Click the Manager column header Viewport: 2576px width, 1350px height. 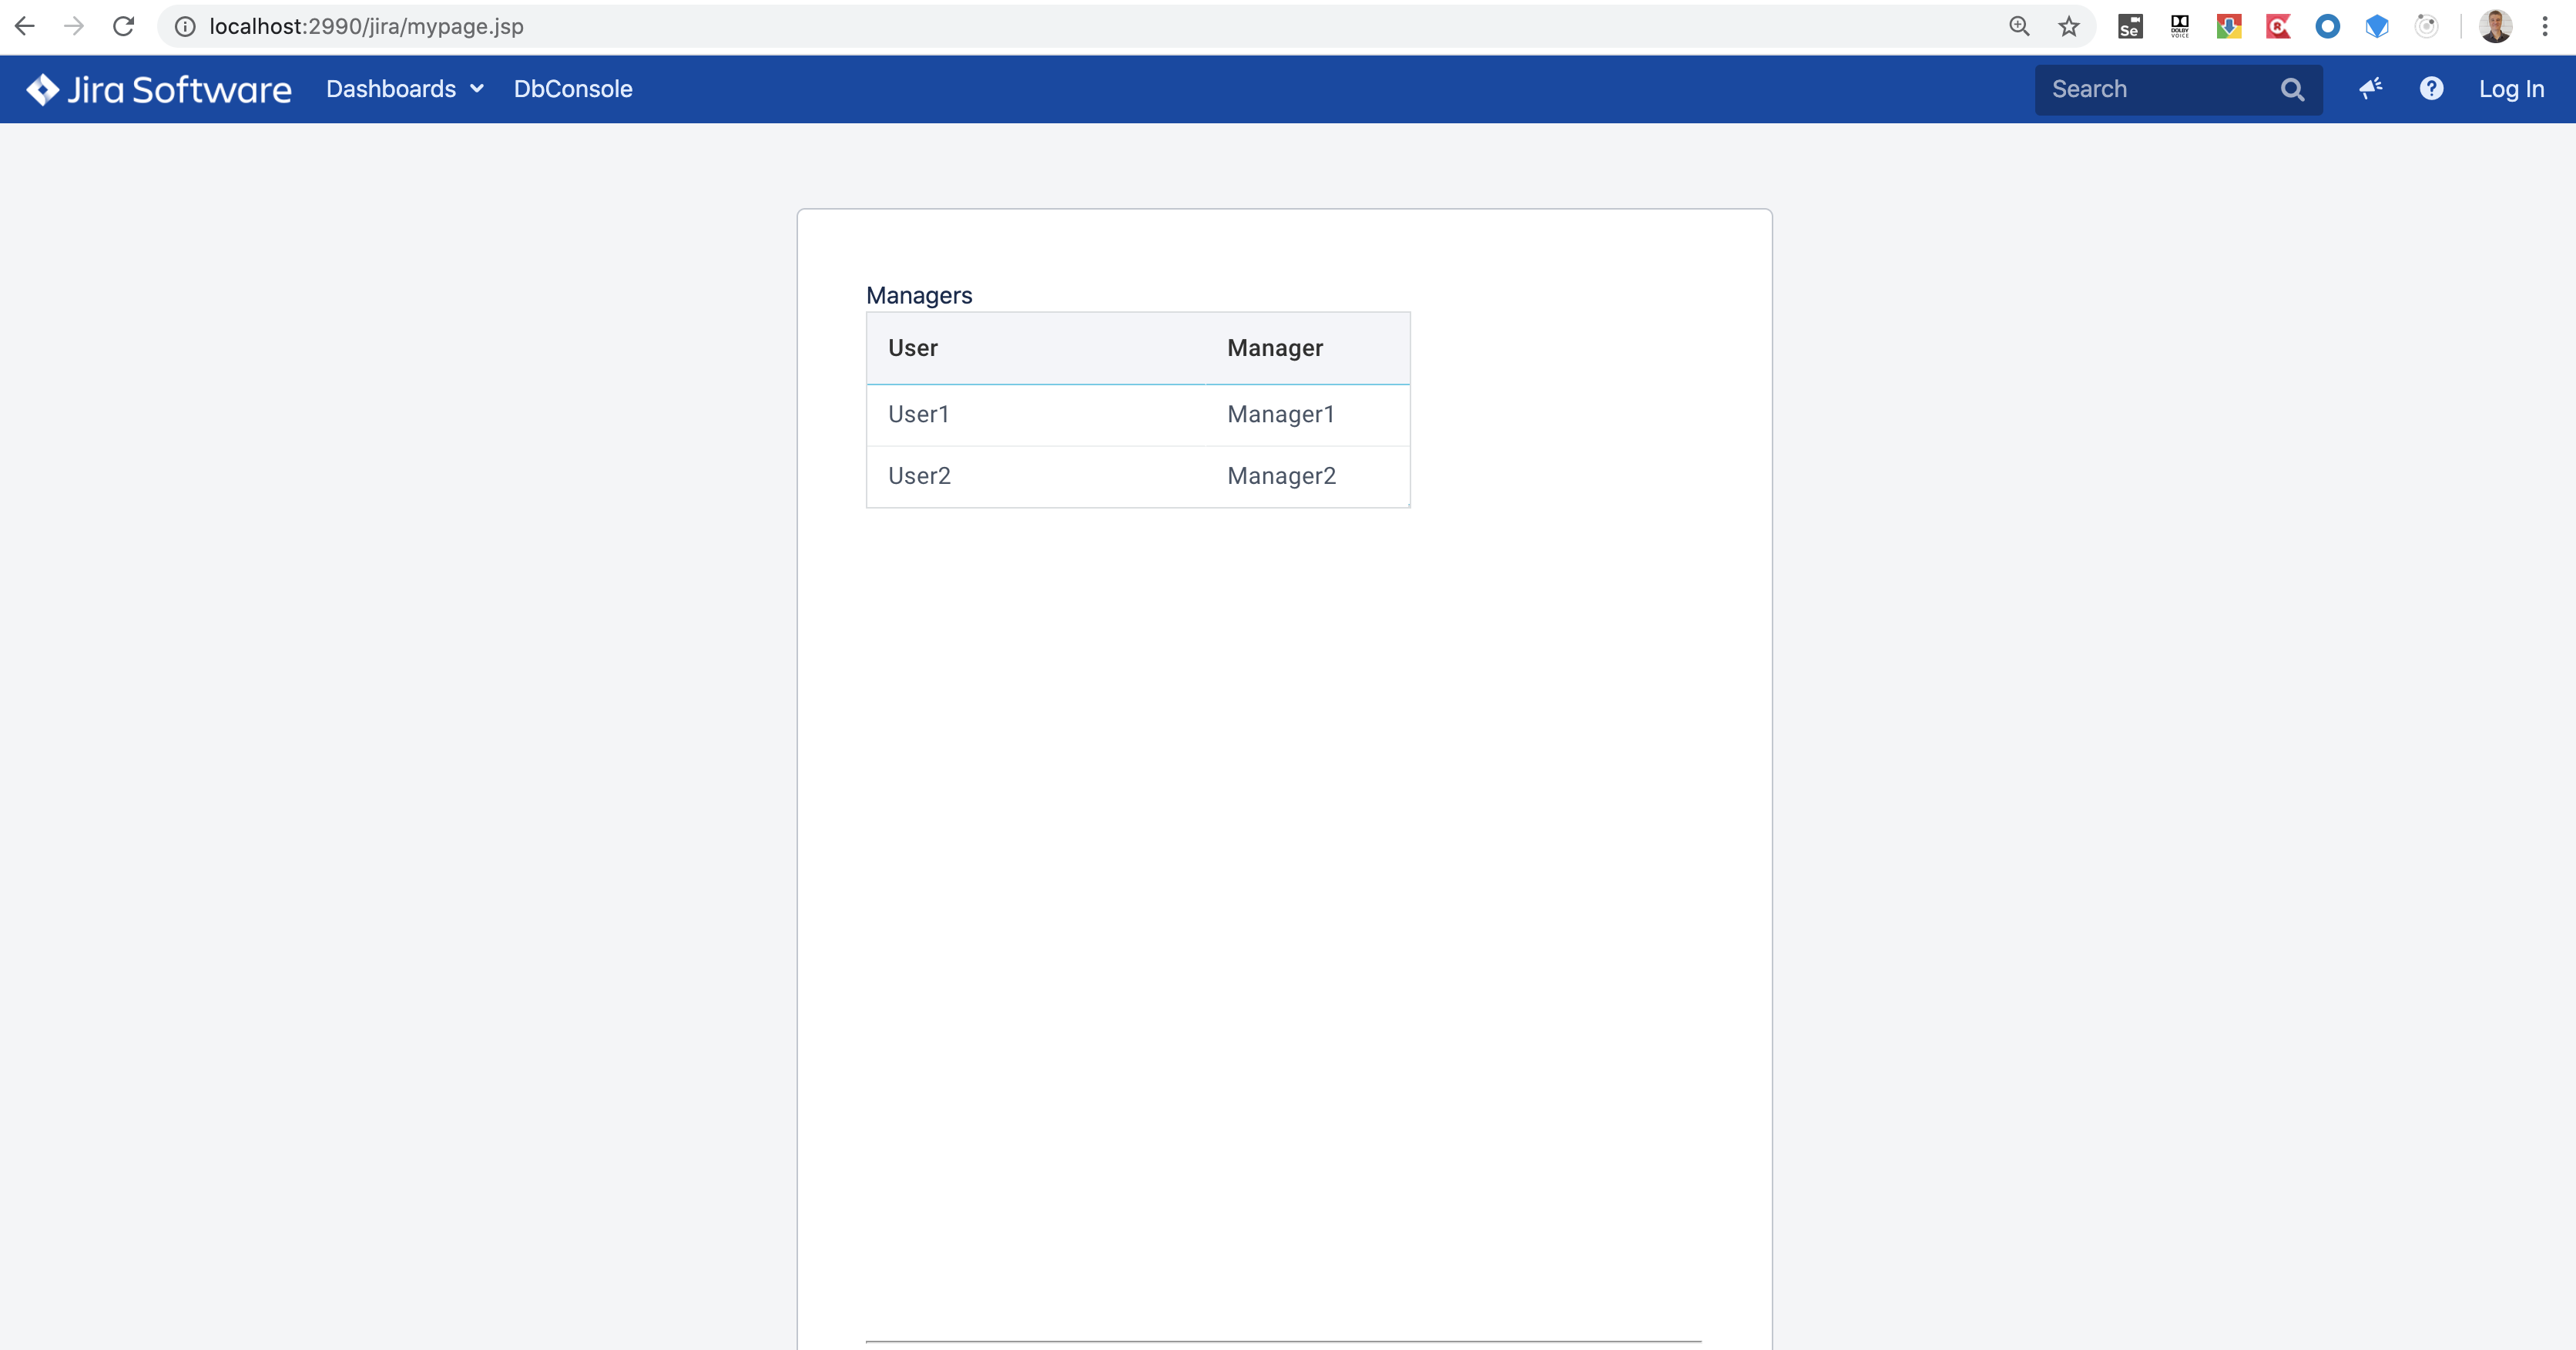point(1308,348)
